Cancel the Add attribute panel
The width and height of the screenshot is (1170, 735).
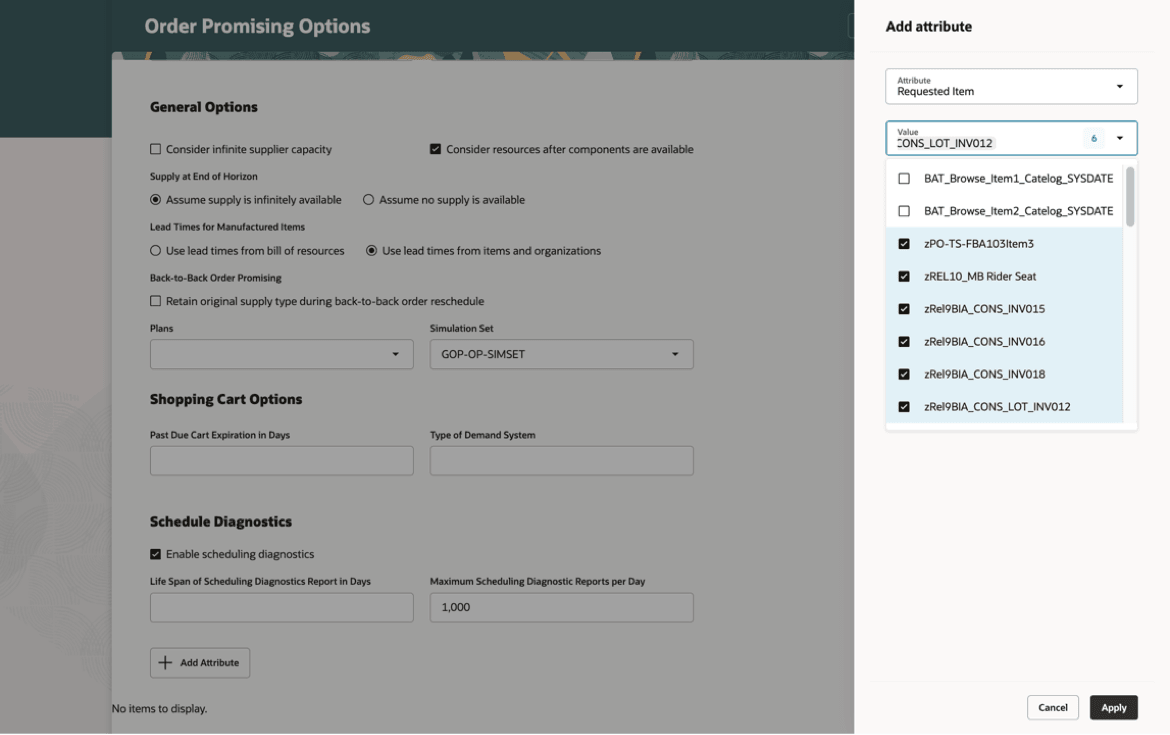[x=1052, y=707]
